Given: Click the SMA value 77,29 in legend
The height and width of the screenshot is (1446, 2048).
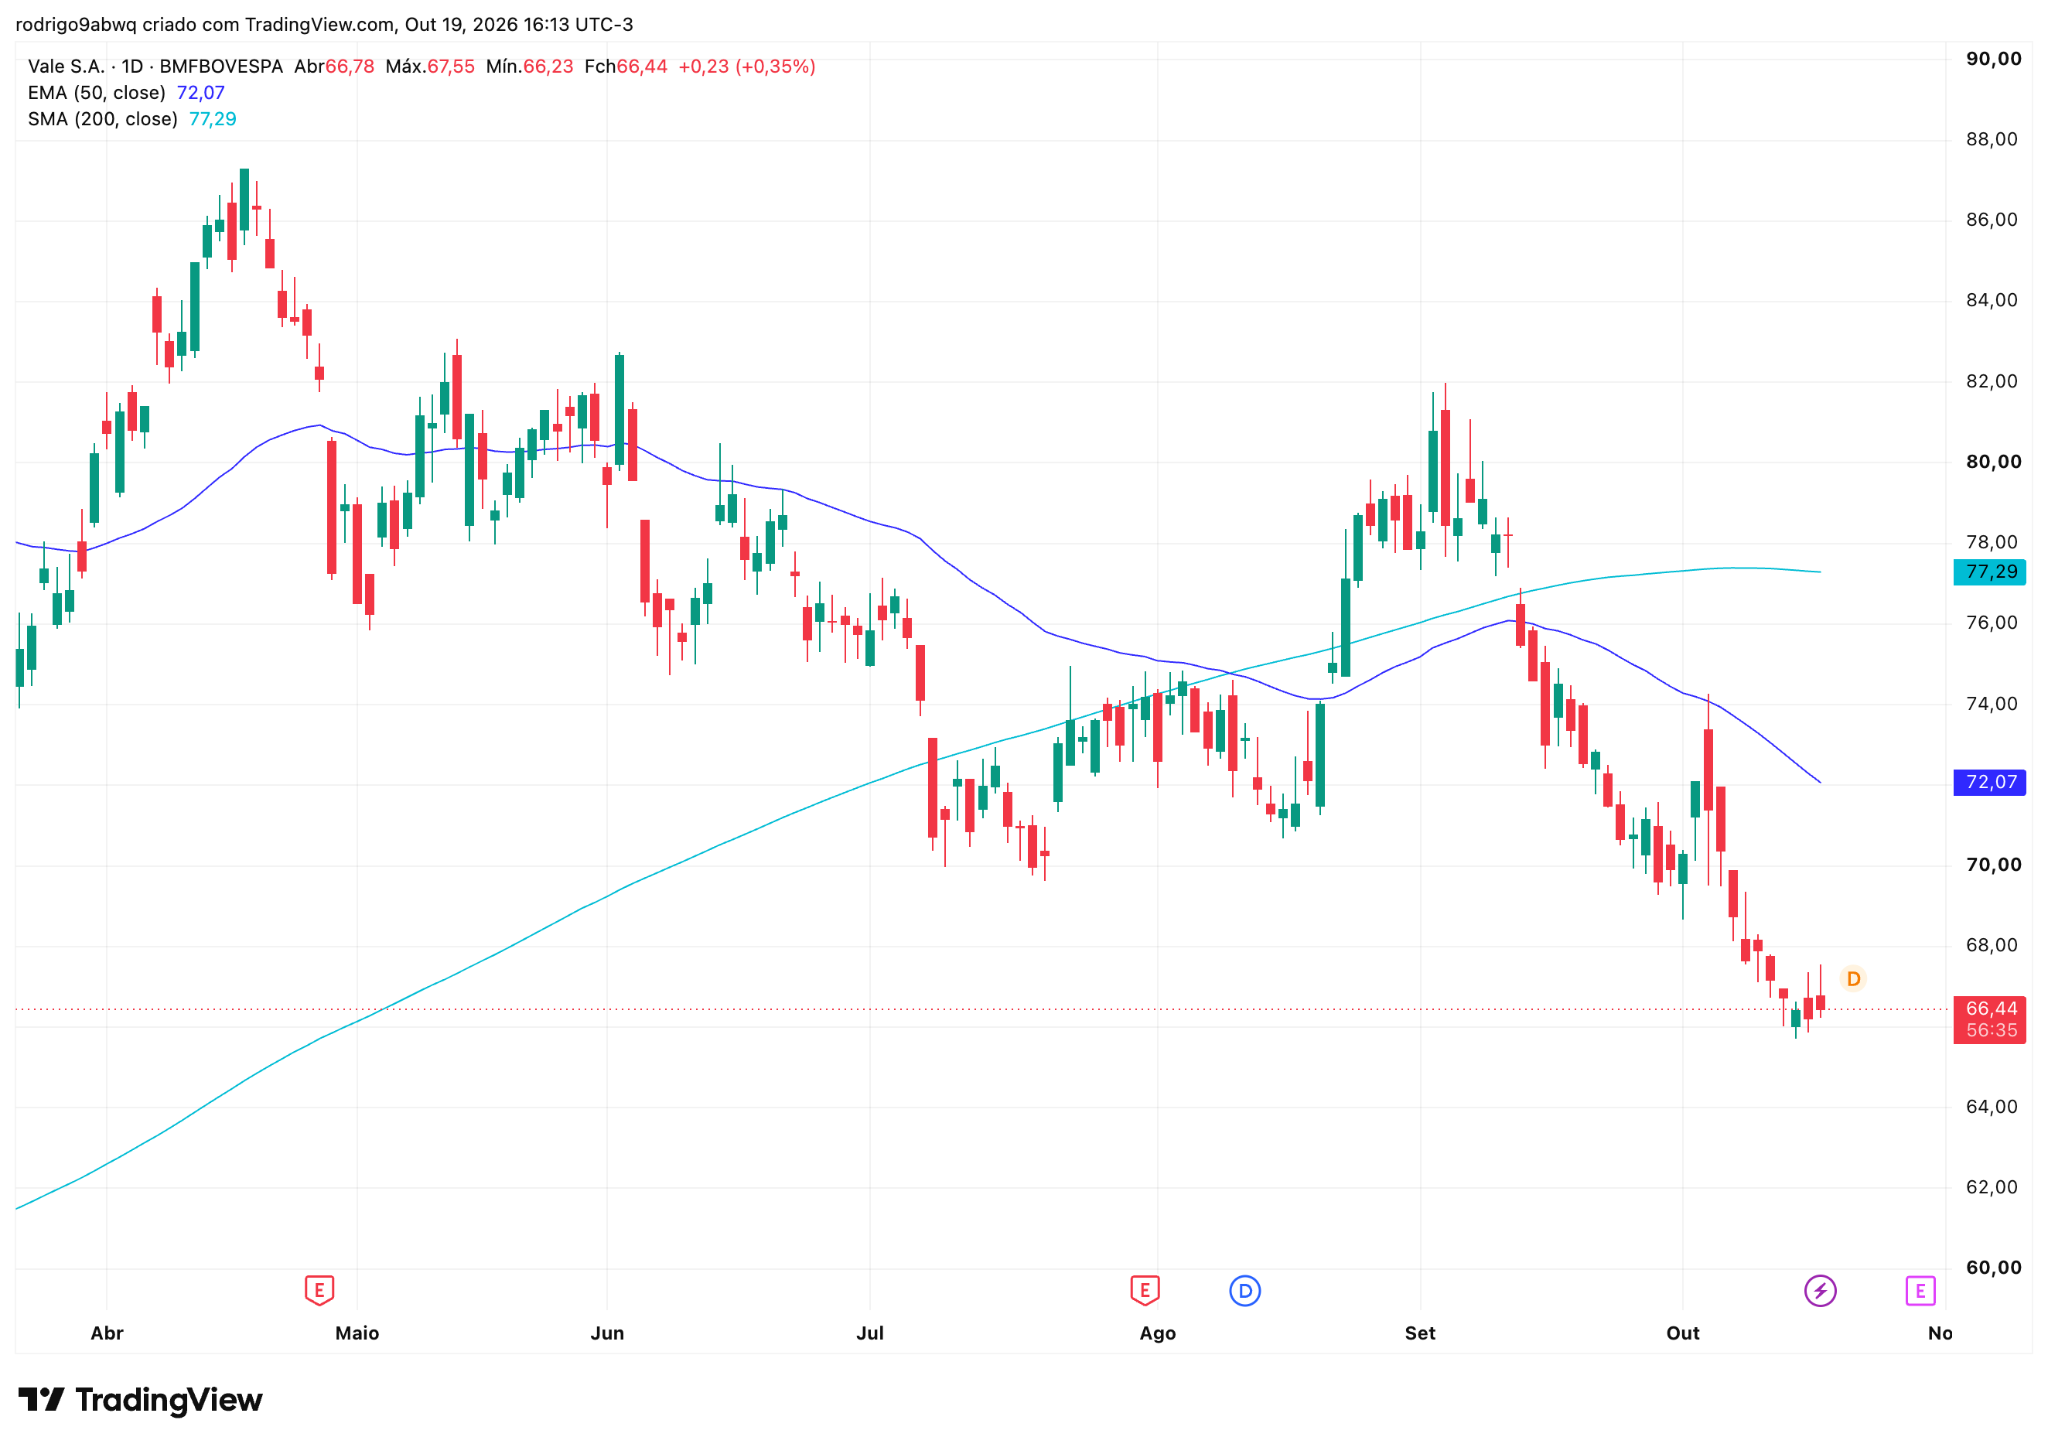Looking at the screenshot, I should click(x=213, y=119).
